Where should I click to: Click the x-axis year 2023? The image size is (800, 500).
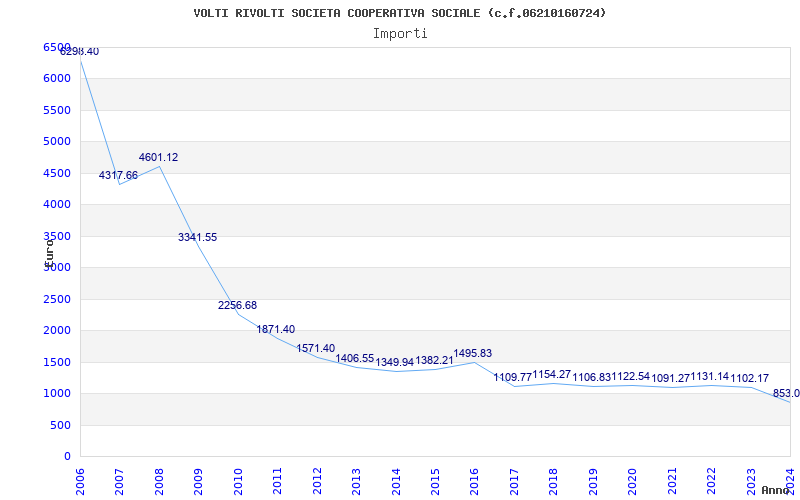[751, 481]
